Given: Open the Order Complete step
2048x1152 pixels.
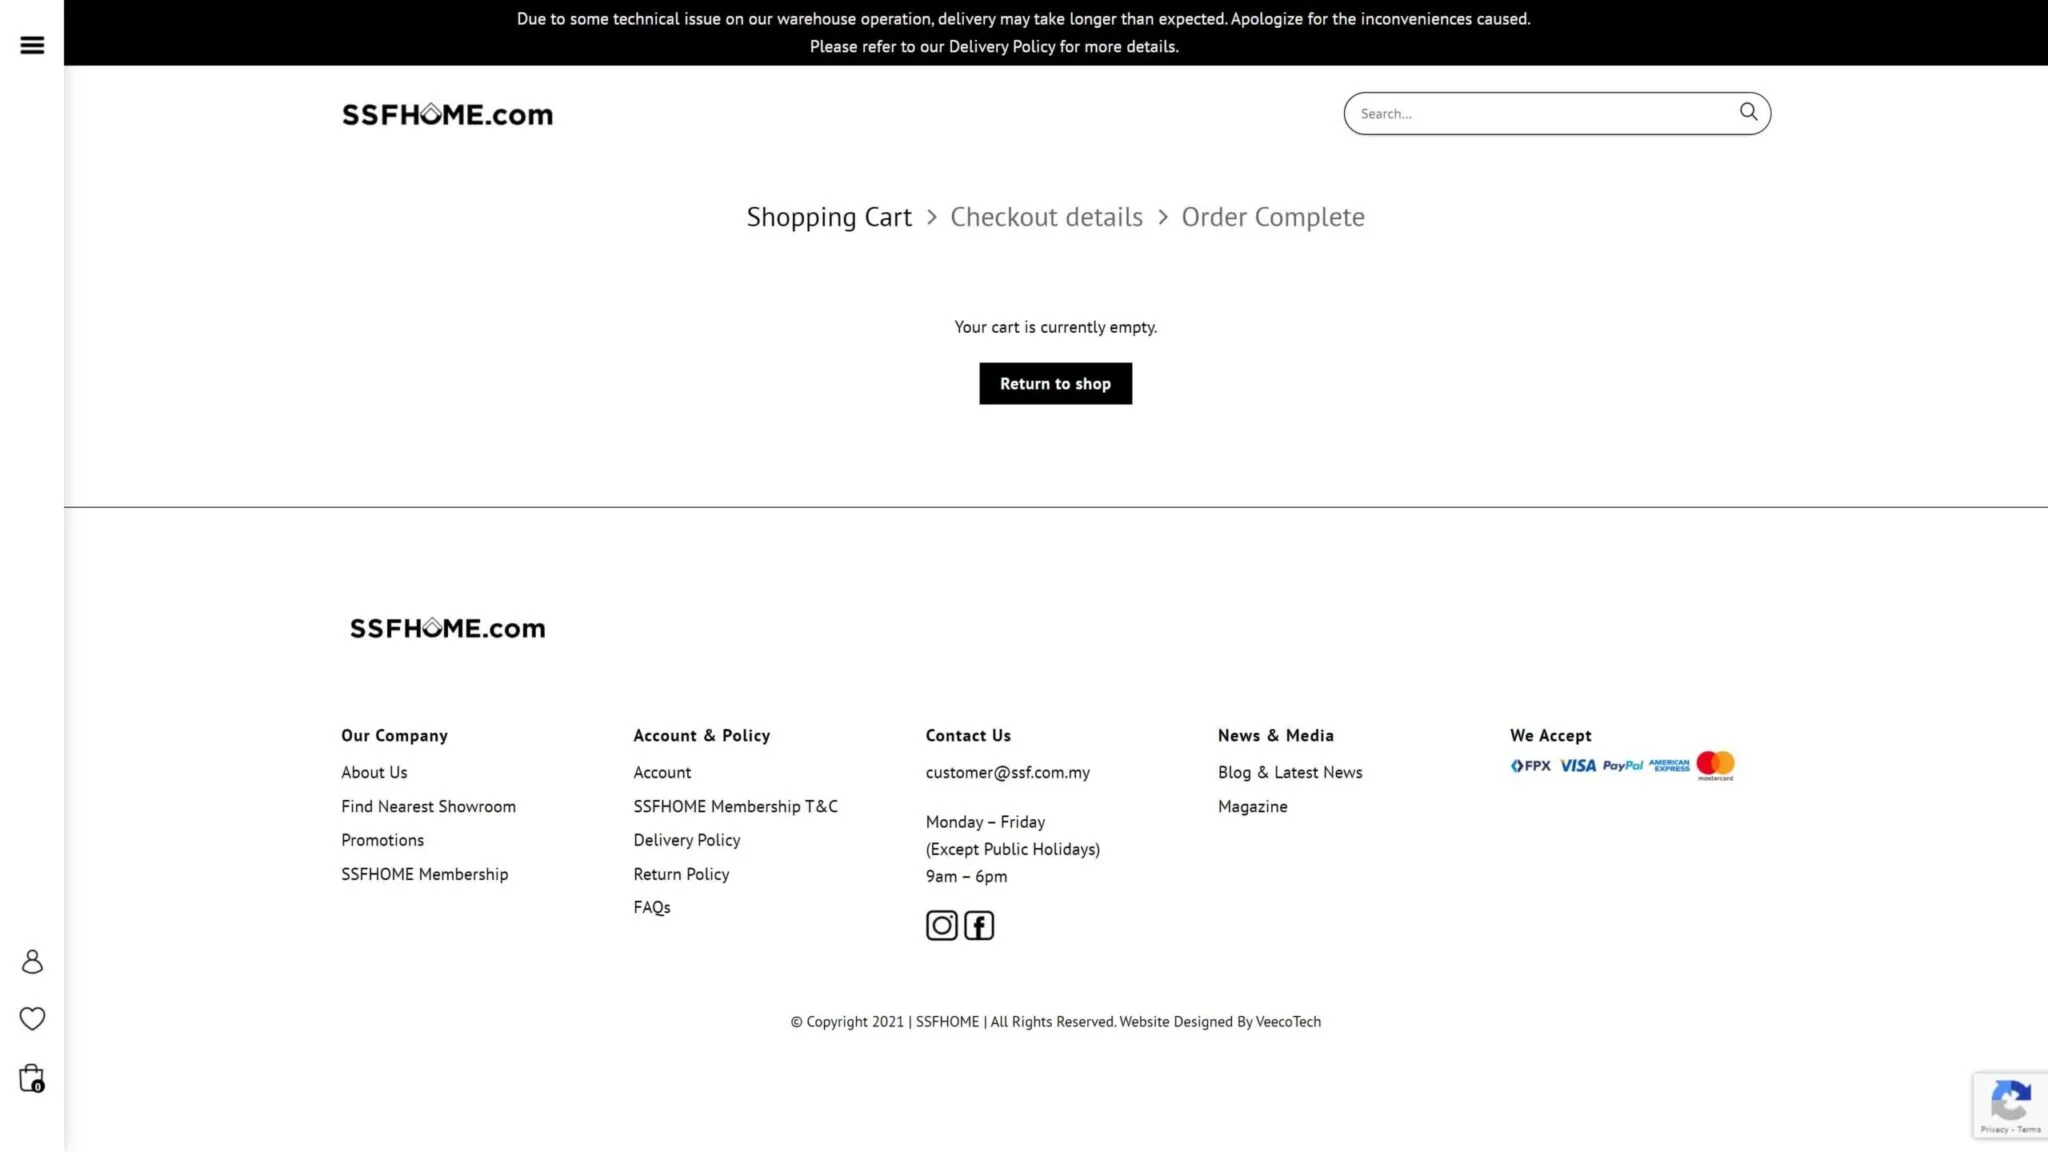Looking at the screenshot, I should tap(1272, 217).
